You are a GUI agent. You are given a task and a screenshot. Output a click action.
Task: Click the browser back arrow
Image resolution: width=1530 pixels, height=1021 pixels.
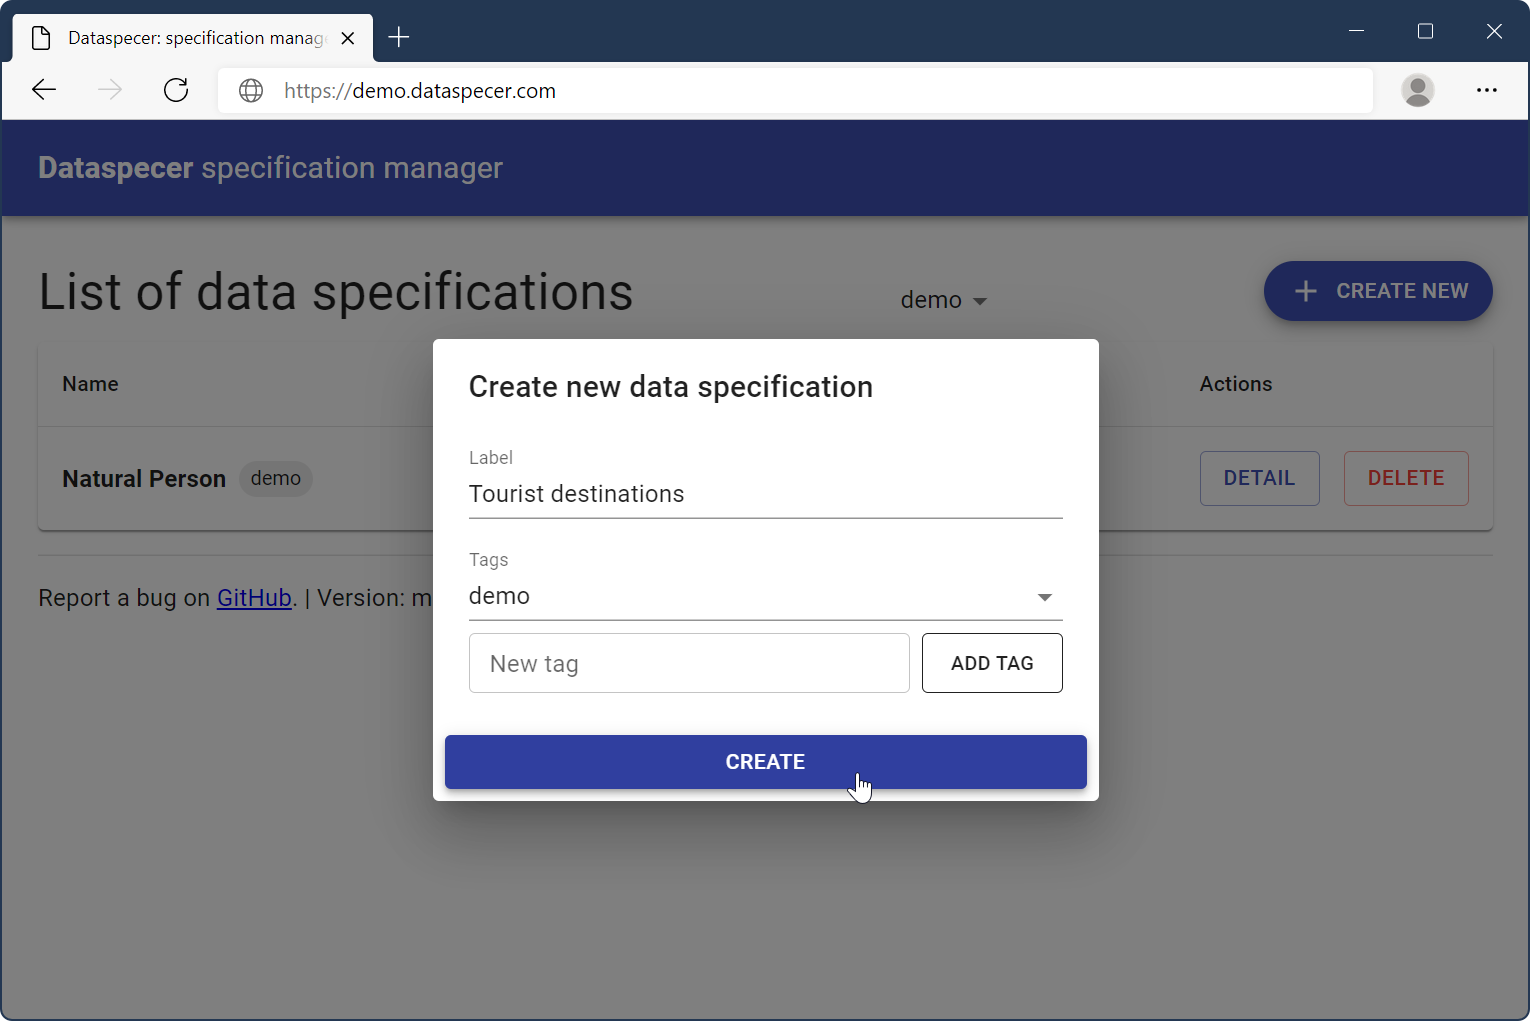44,90
